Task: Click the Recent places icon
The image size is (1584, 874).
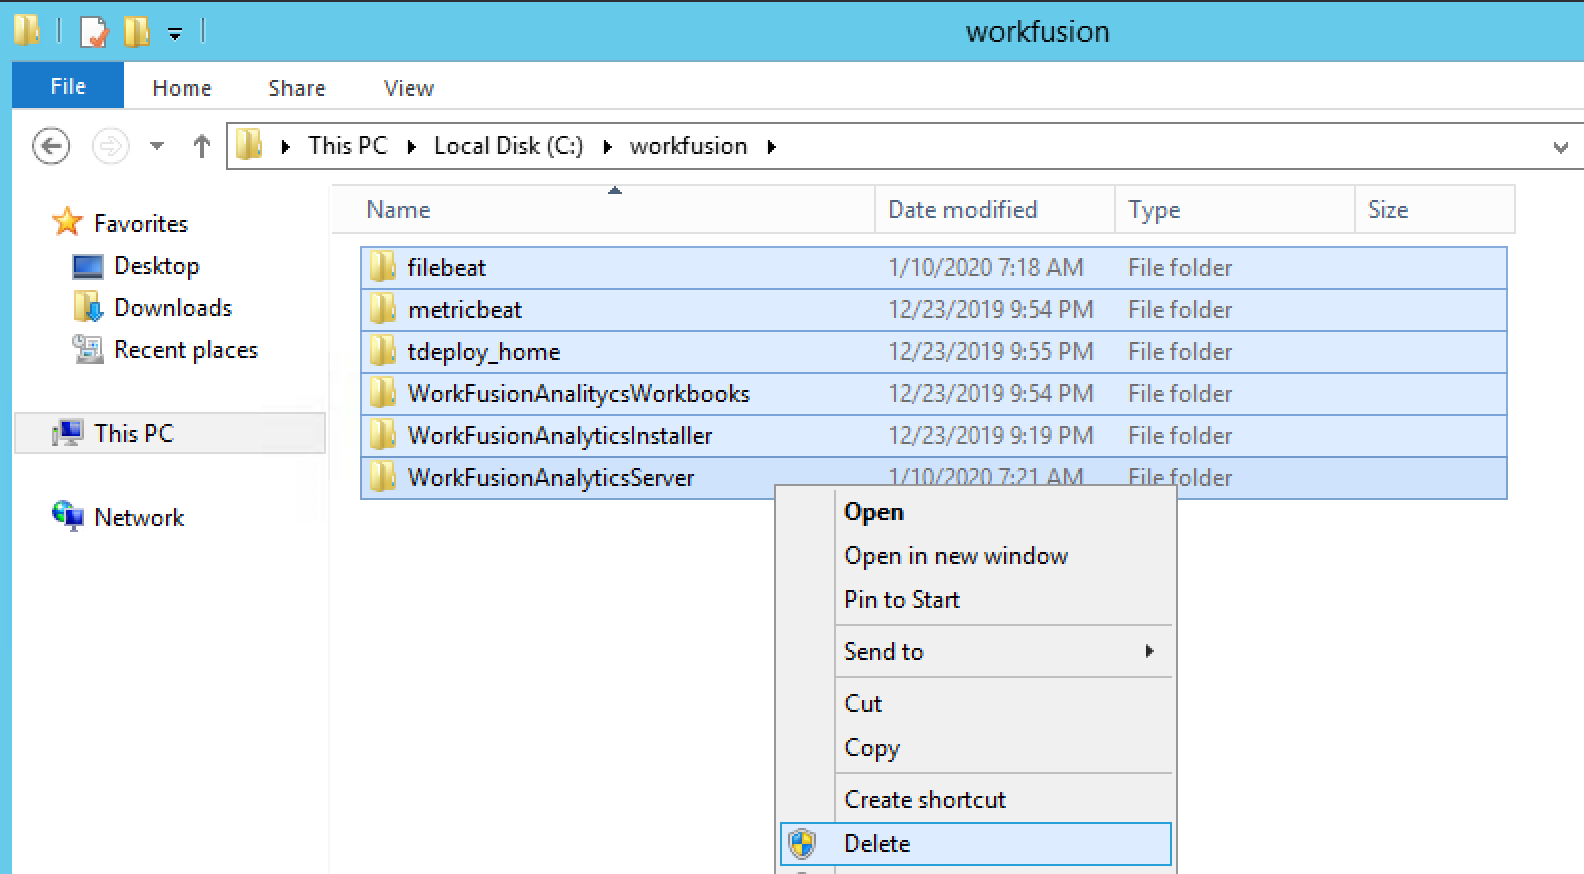Action: point(88,349)
